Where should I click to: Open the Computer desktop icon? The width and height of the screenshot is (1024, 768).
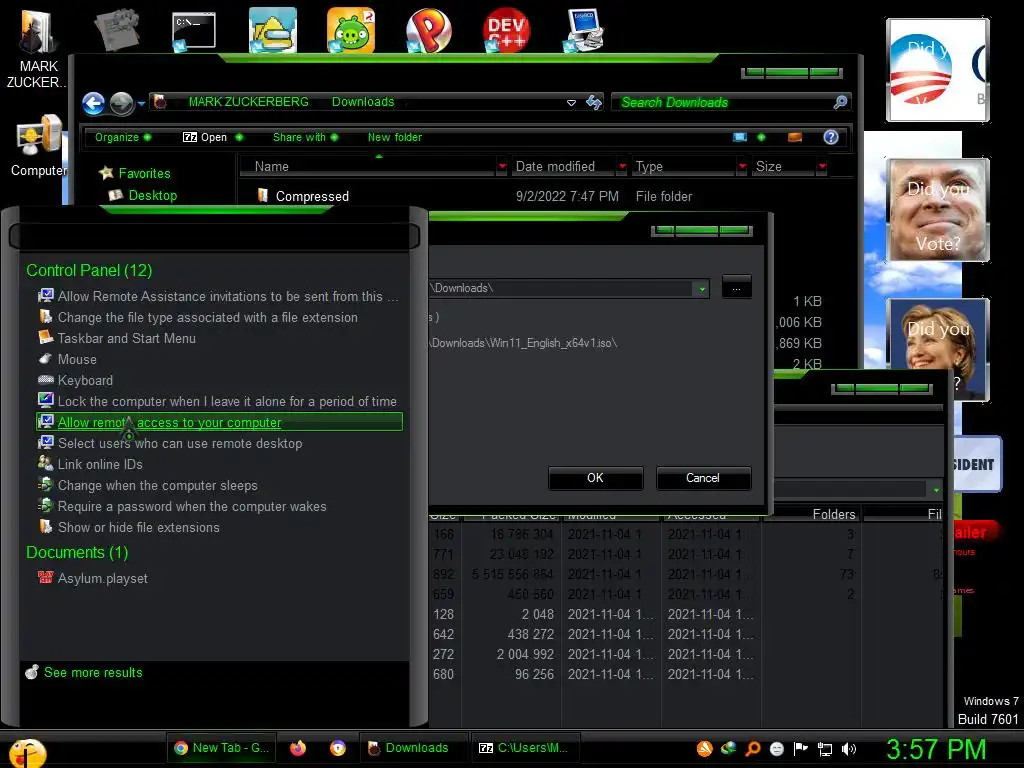tap(38, 144)
